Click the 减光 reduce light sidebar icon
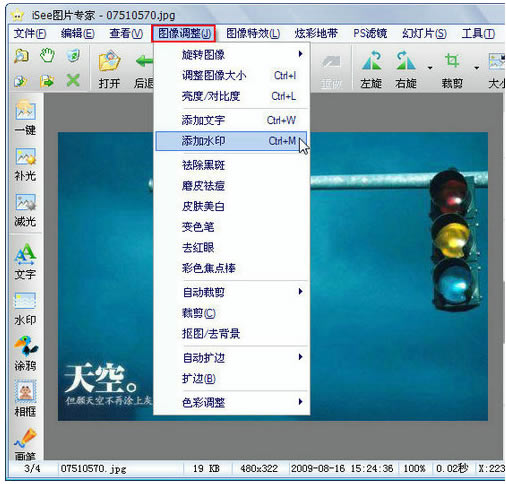This screenshot has height=484, width=506. 25,202
